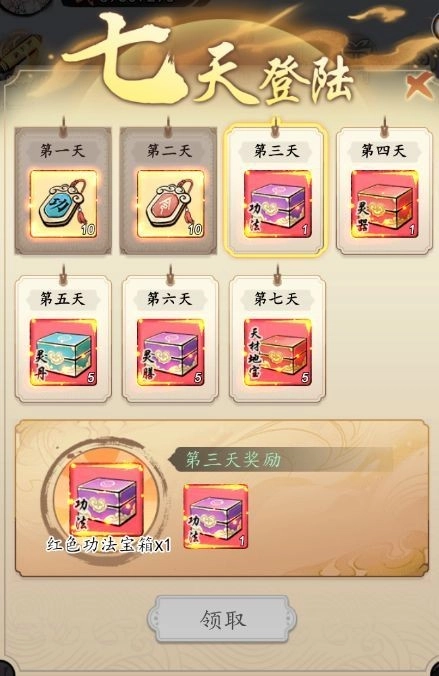Select the blue 功 token on day one
This screenshot has width=439, height=676.
tap(63, 204)
